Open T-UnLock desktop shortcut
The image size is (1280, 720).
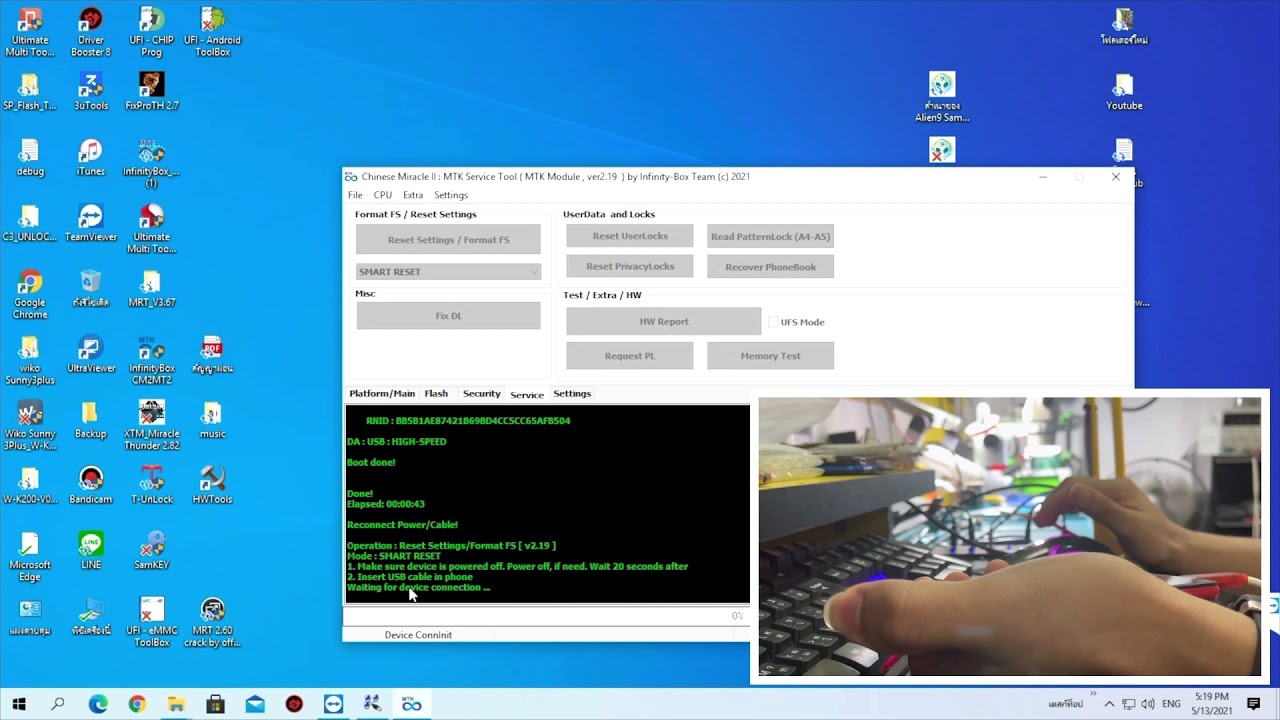click(152, 485)
